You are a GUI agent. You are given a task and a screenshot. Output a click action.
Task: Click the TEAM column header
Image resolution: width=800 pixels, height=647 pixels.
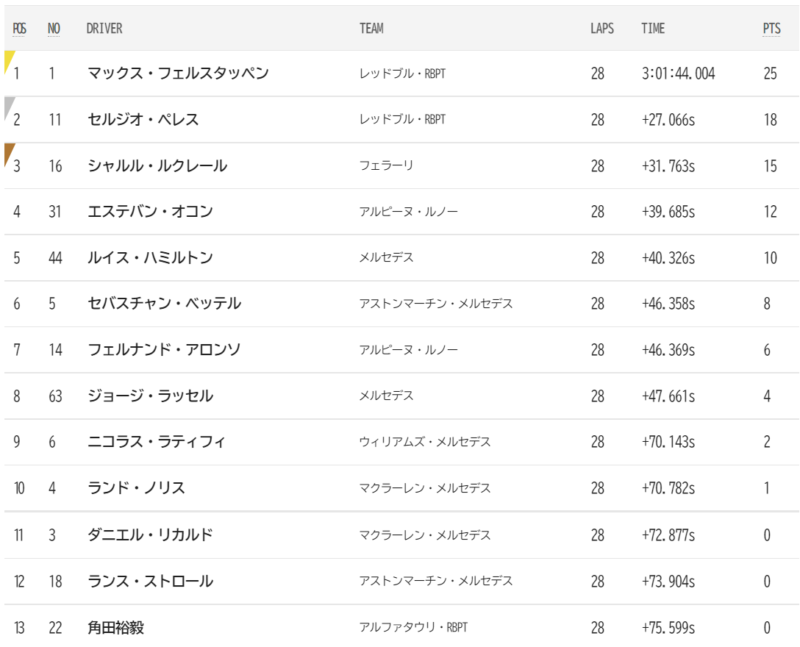pyautogui.click(x=371, y=29)
